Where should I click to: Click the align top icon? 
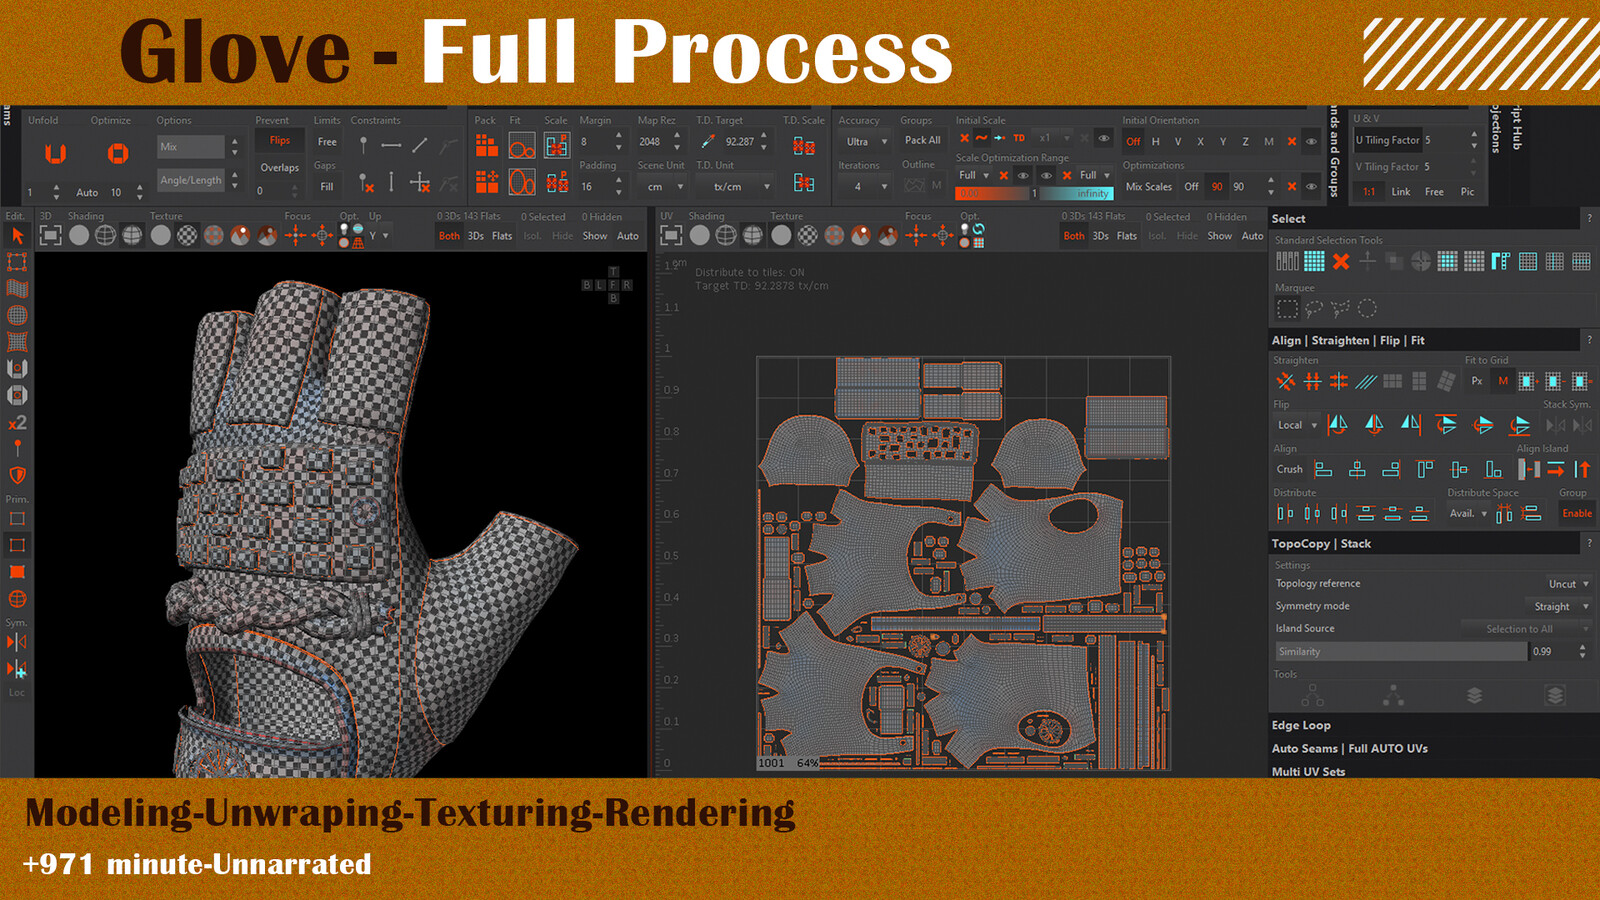click(1425, 469)
